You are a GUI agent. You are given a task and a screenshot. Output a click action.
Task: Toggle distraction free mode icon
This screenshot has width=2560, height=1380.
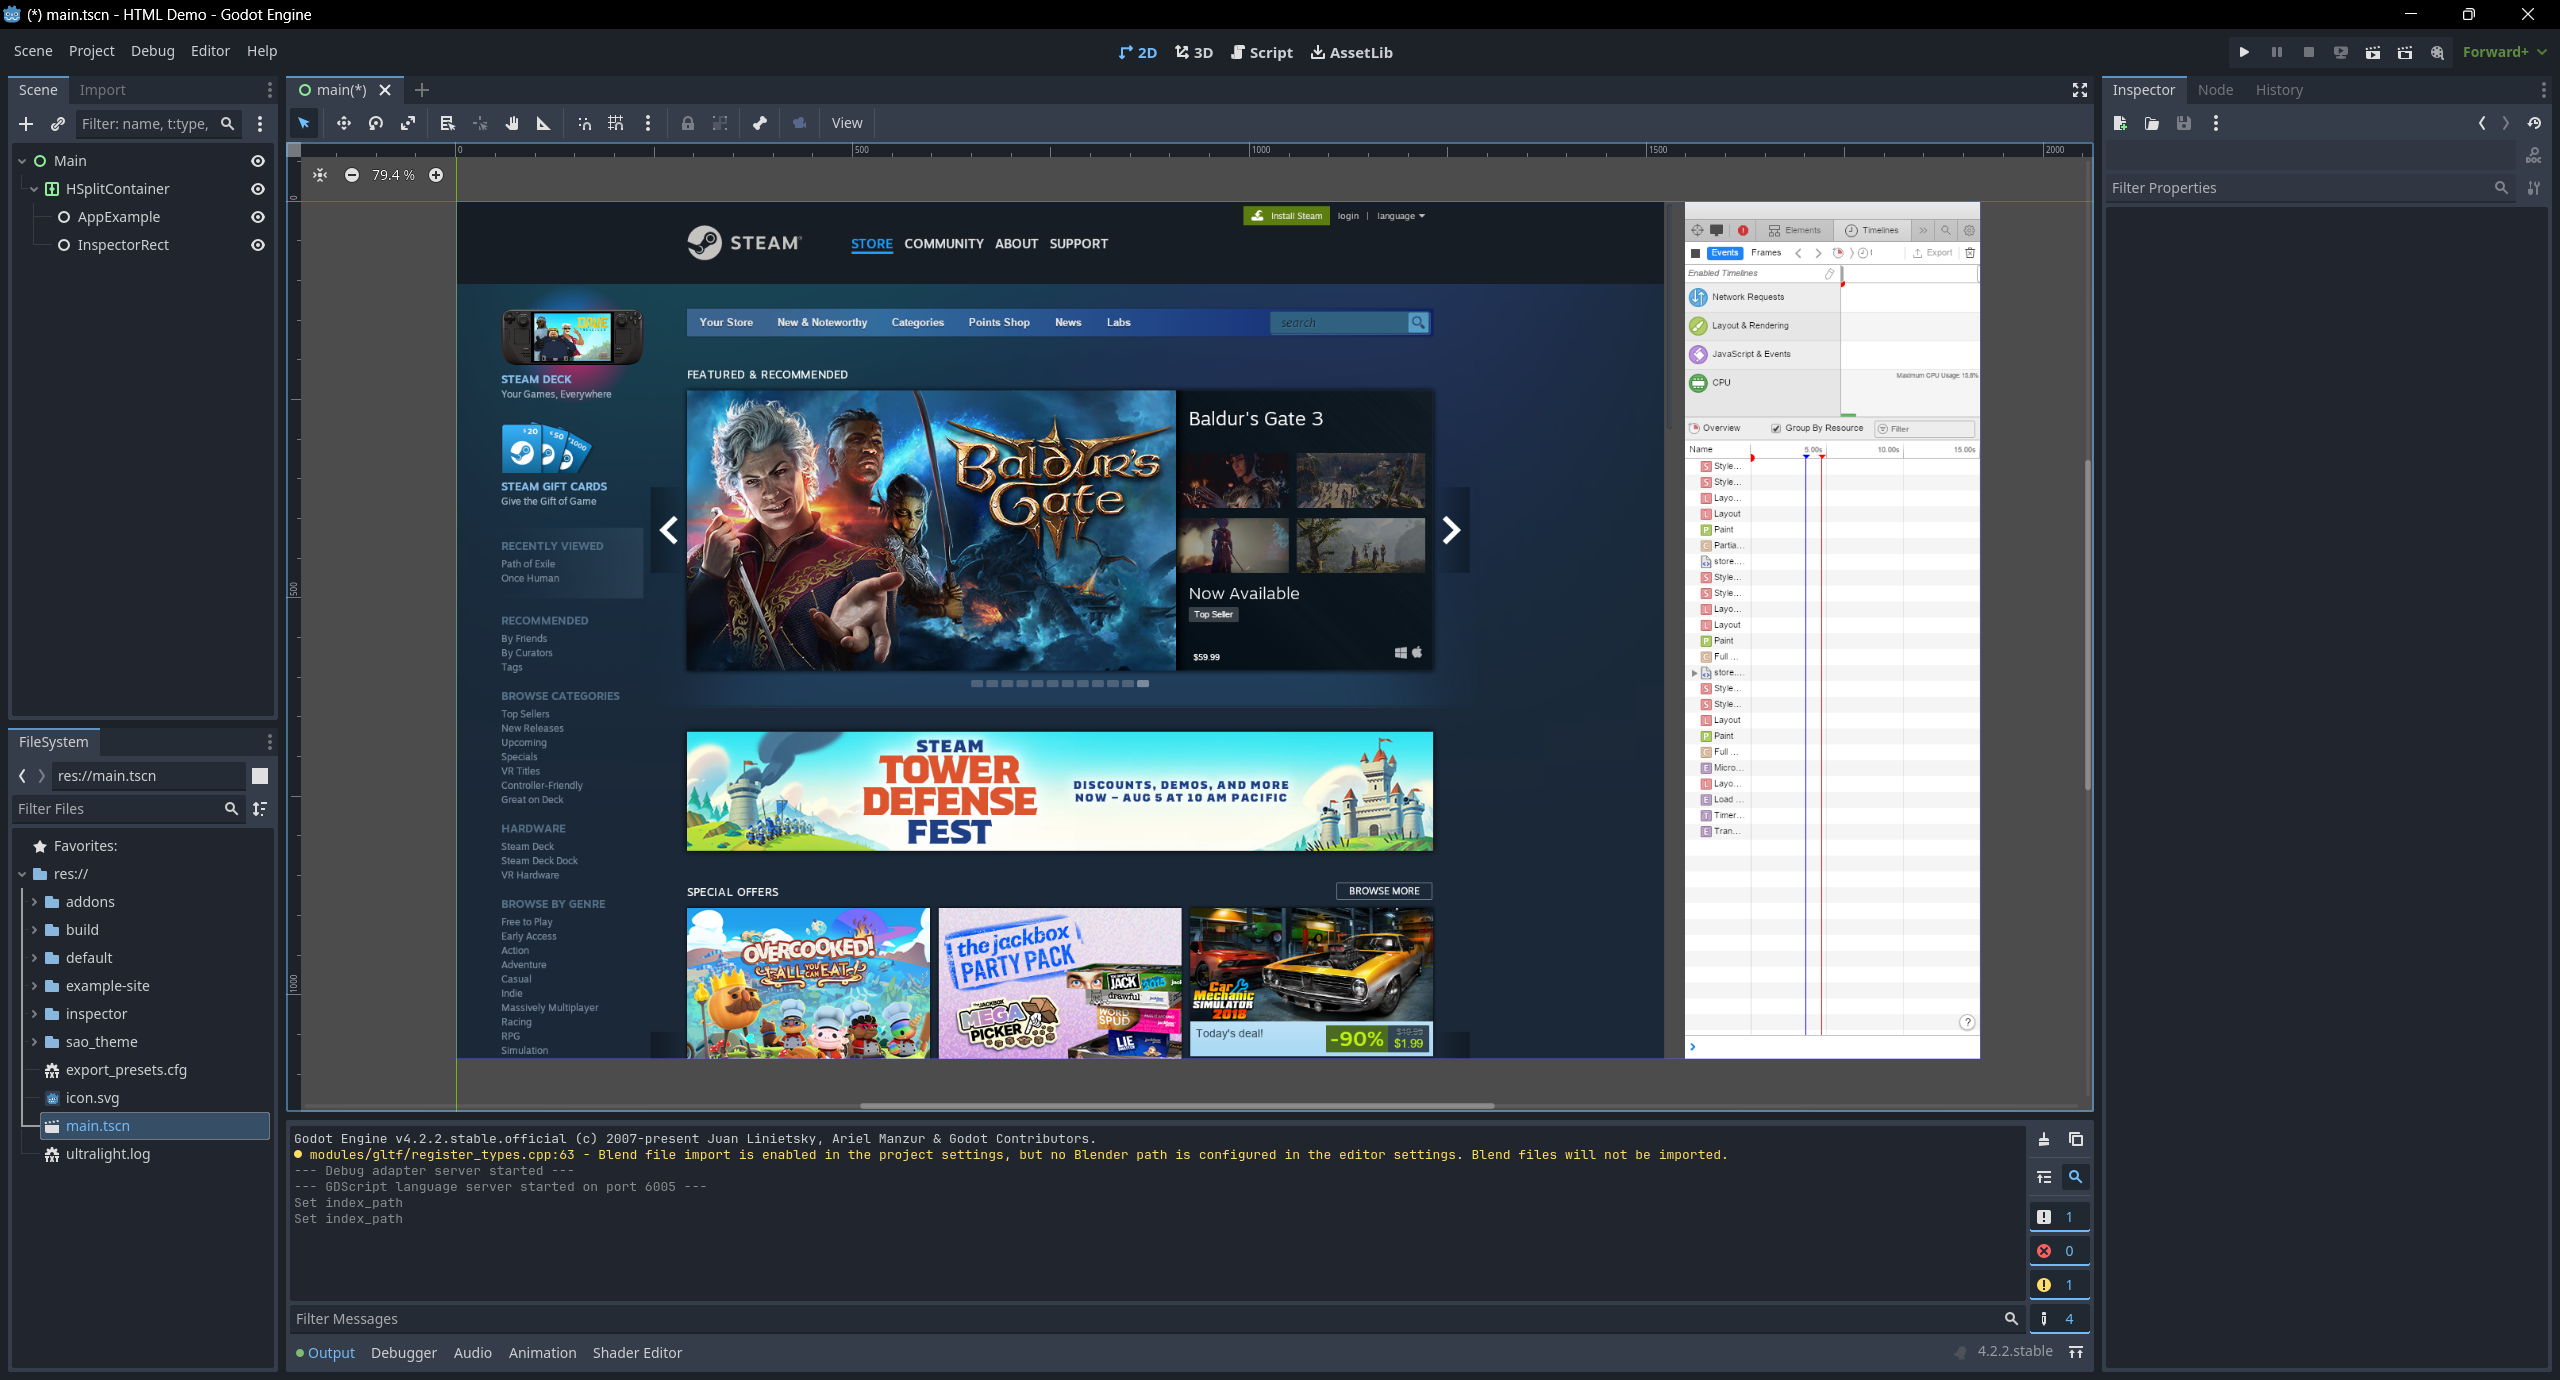tap(2080, 90)
